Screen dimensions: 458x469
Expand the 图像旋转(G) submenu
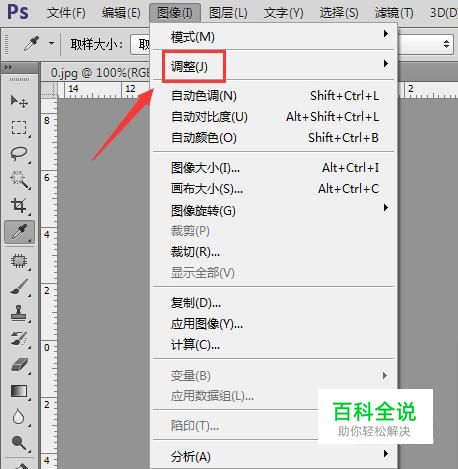[273, 210]
